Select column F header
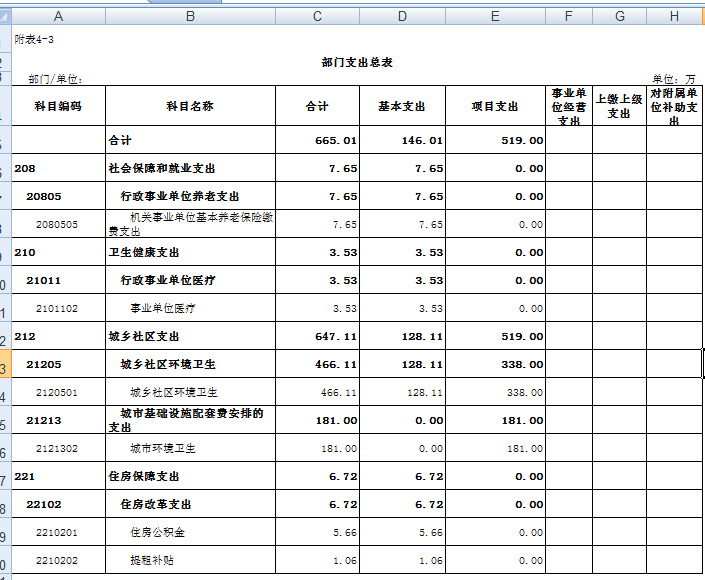This screenshot has height=580, width=705. 569,17
